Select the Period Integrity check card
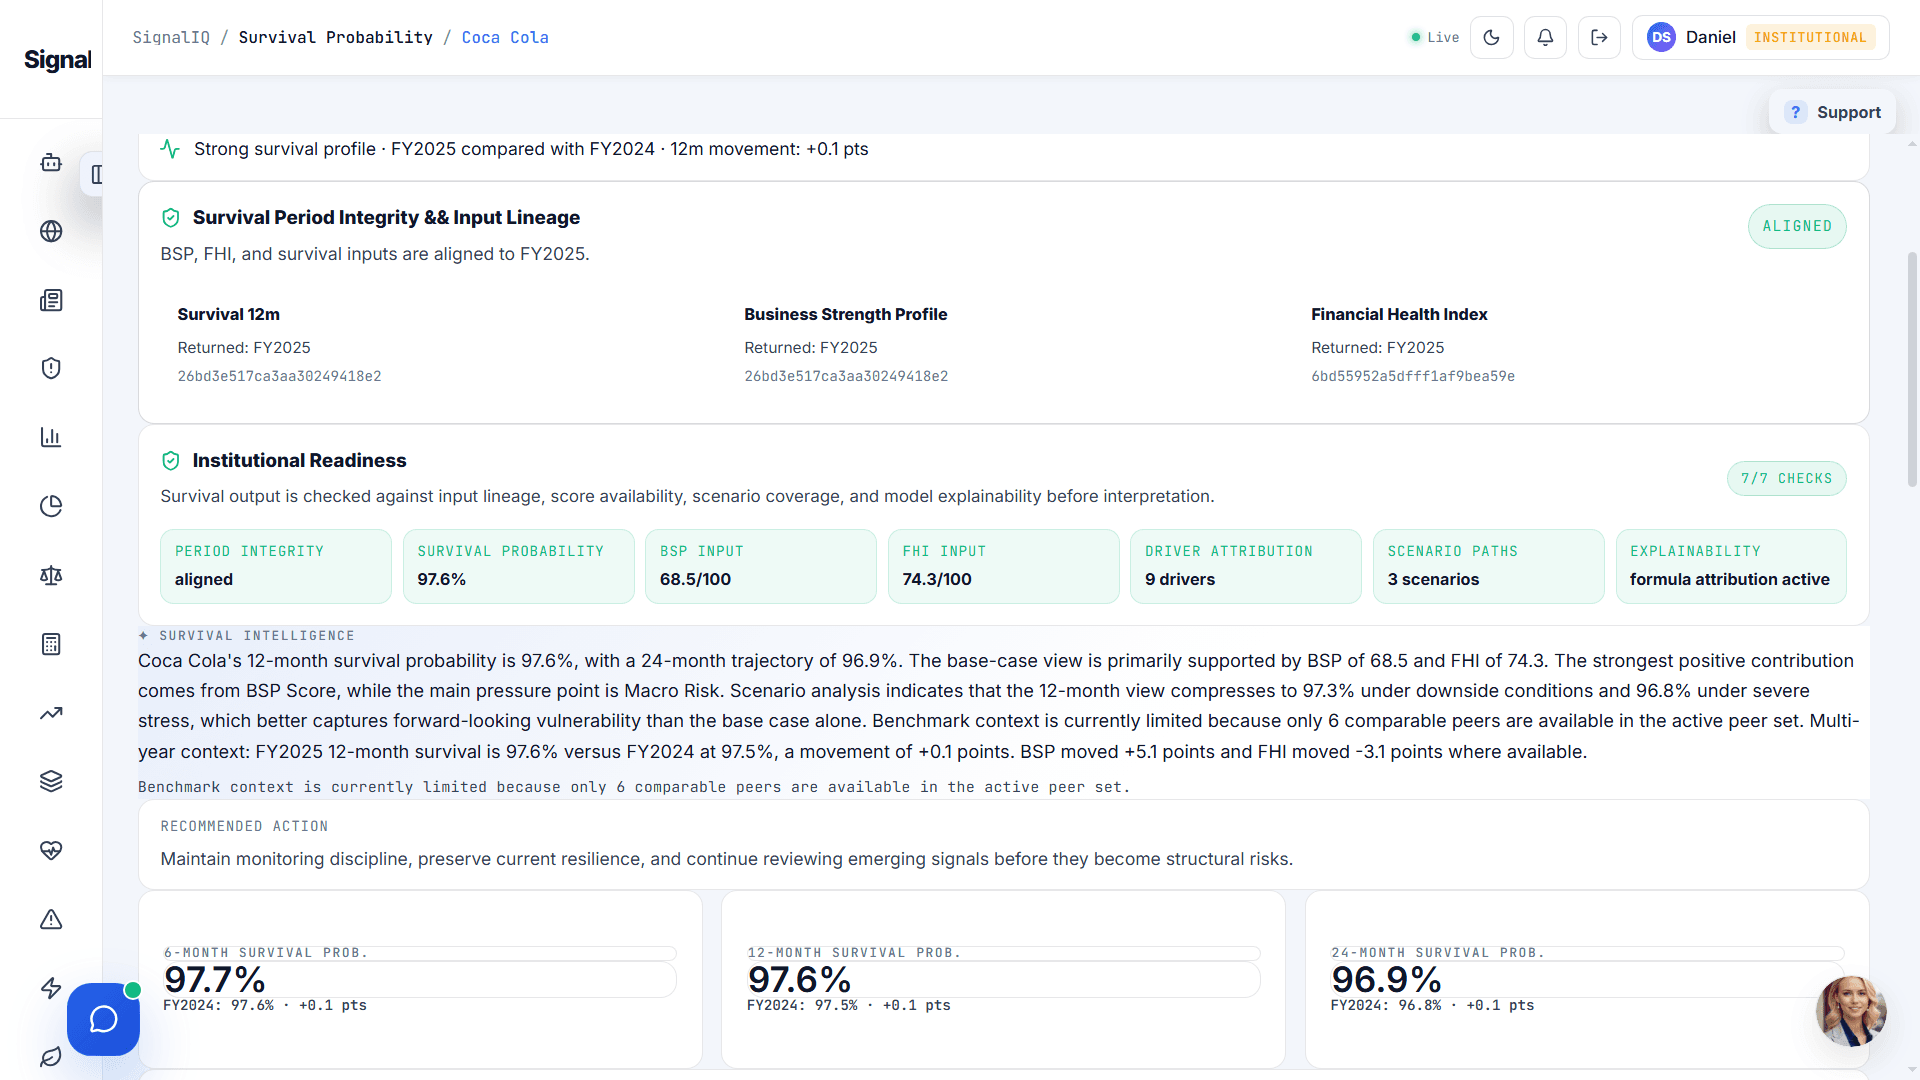Image resolution: width=1920 pixels, height=1080 pixels. click(x=275, y=566)
